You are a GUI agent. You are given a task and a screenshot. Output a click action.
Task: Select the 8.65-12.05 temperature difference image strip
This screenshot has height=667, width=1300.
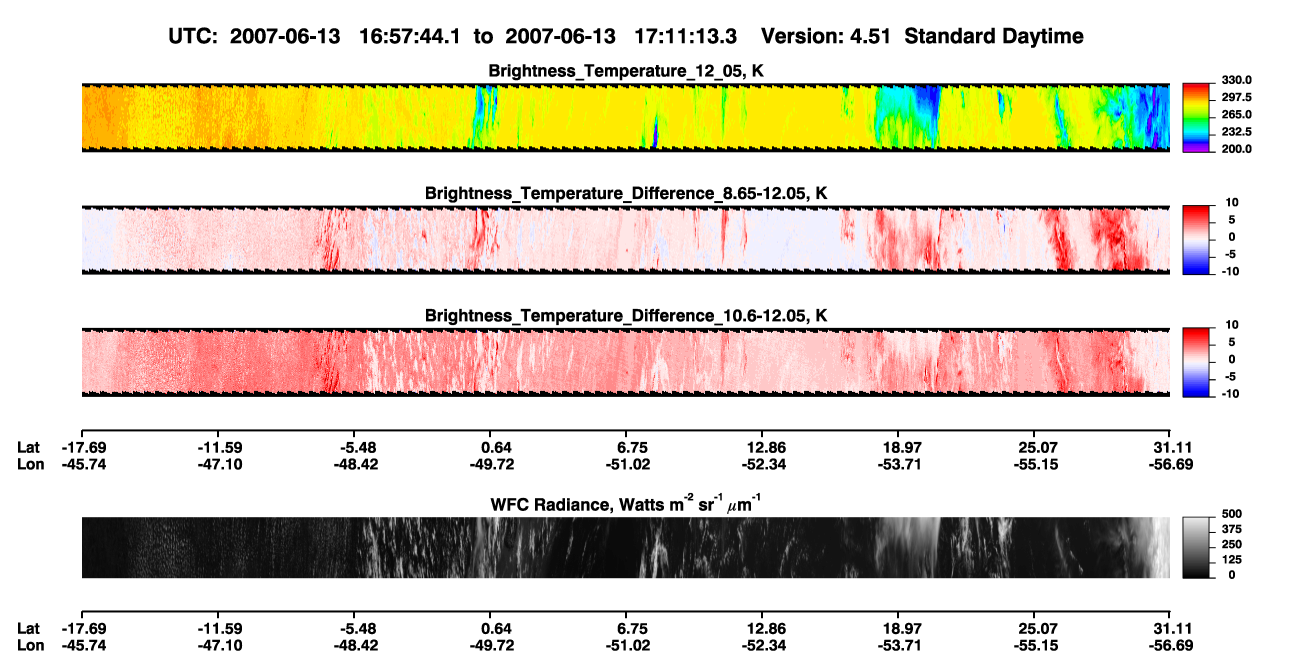click(x=625, y=239)
